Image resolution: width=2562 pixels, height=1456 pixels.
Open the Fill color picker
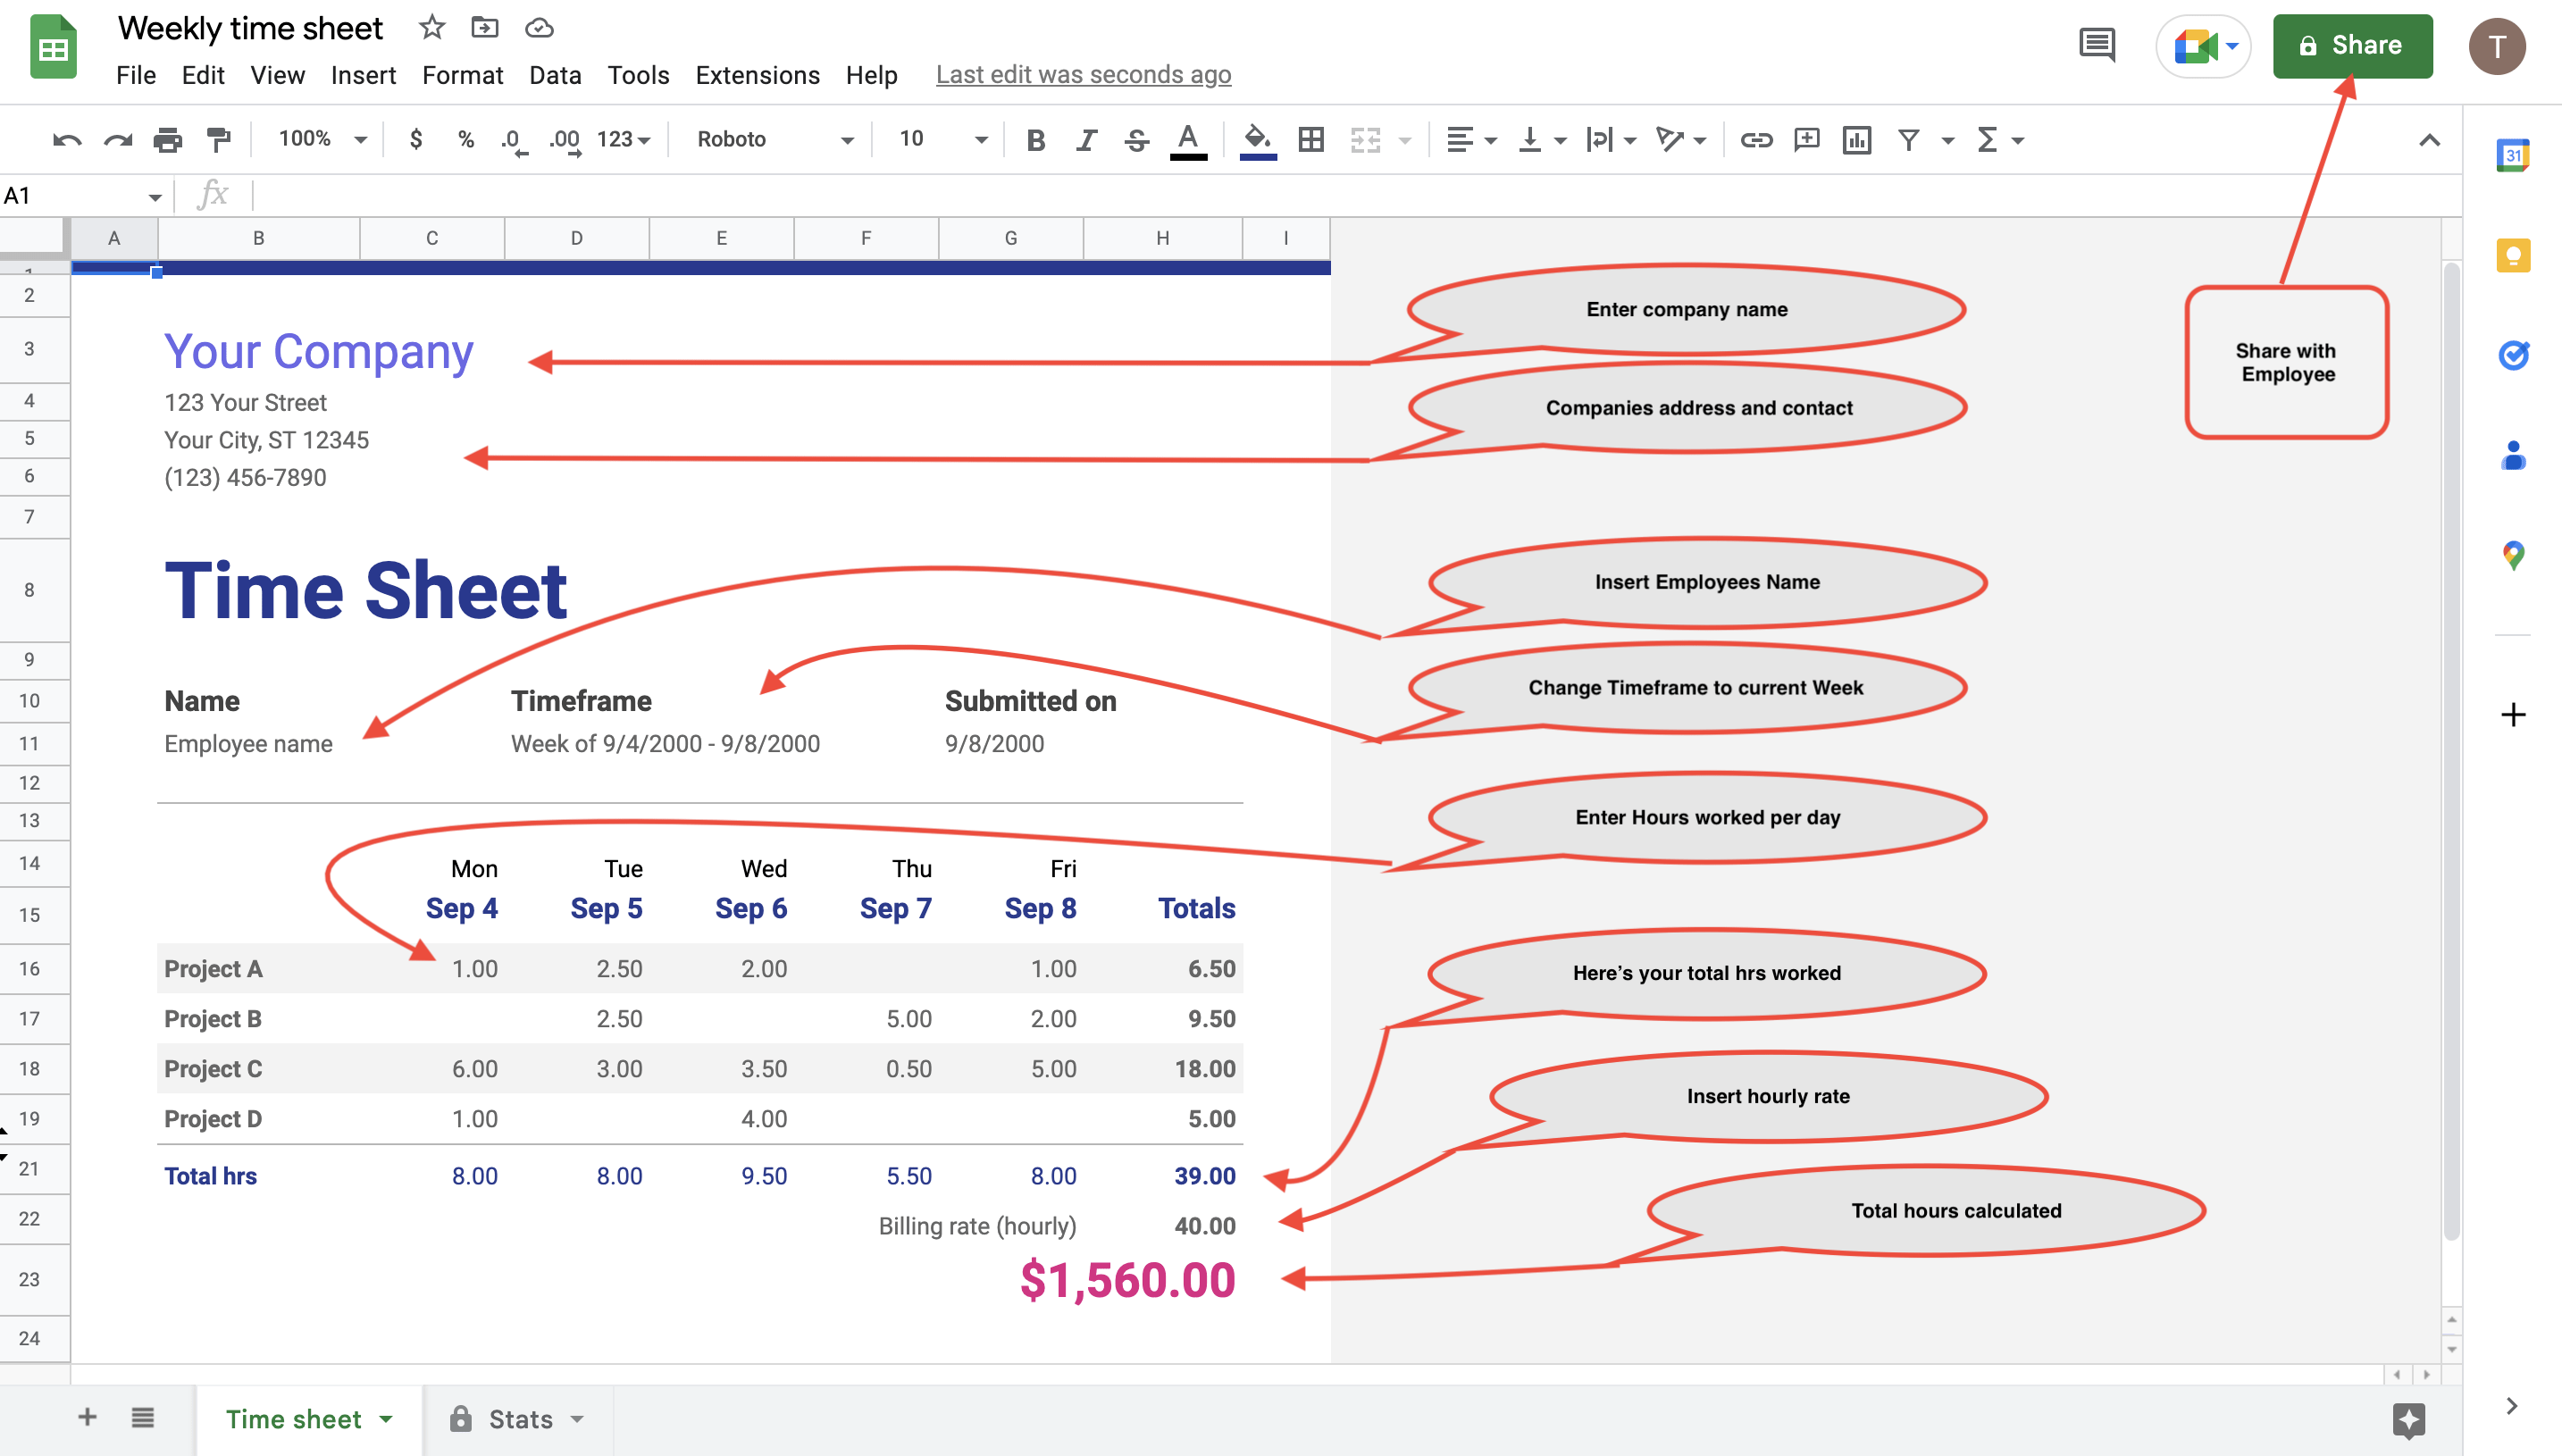pos(1257,140)
